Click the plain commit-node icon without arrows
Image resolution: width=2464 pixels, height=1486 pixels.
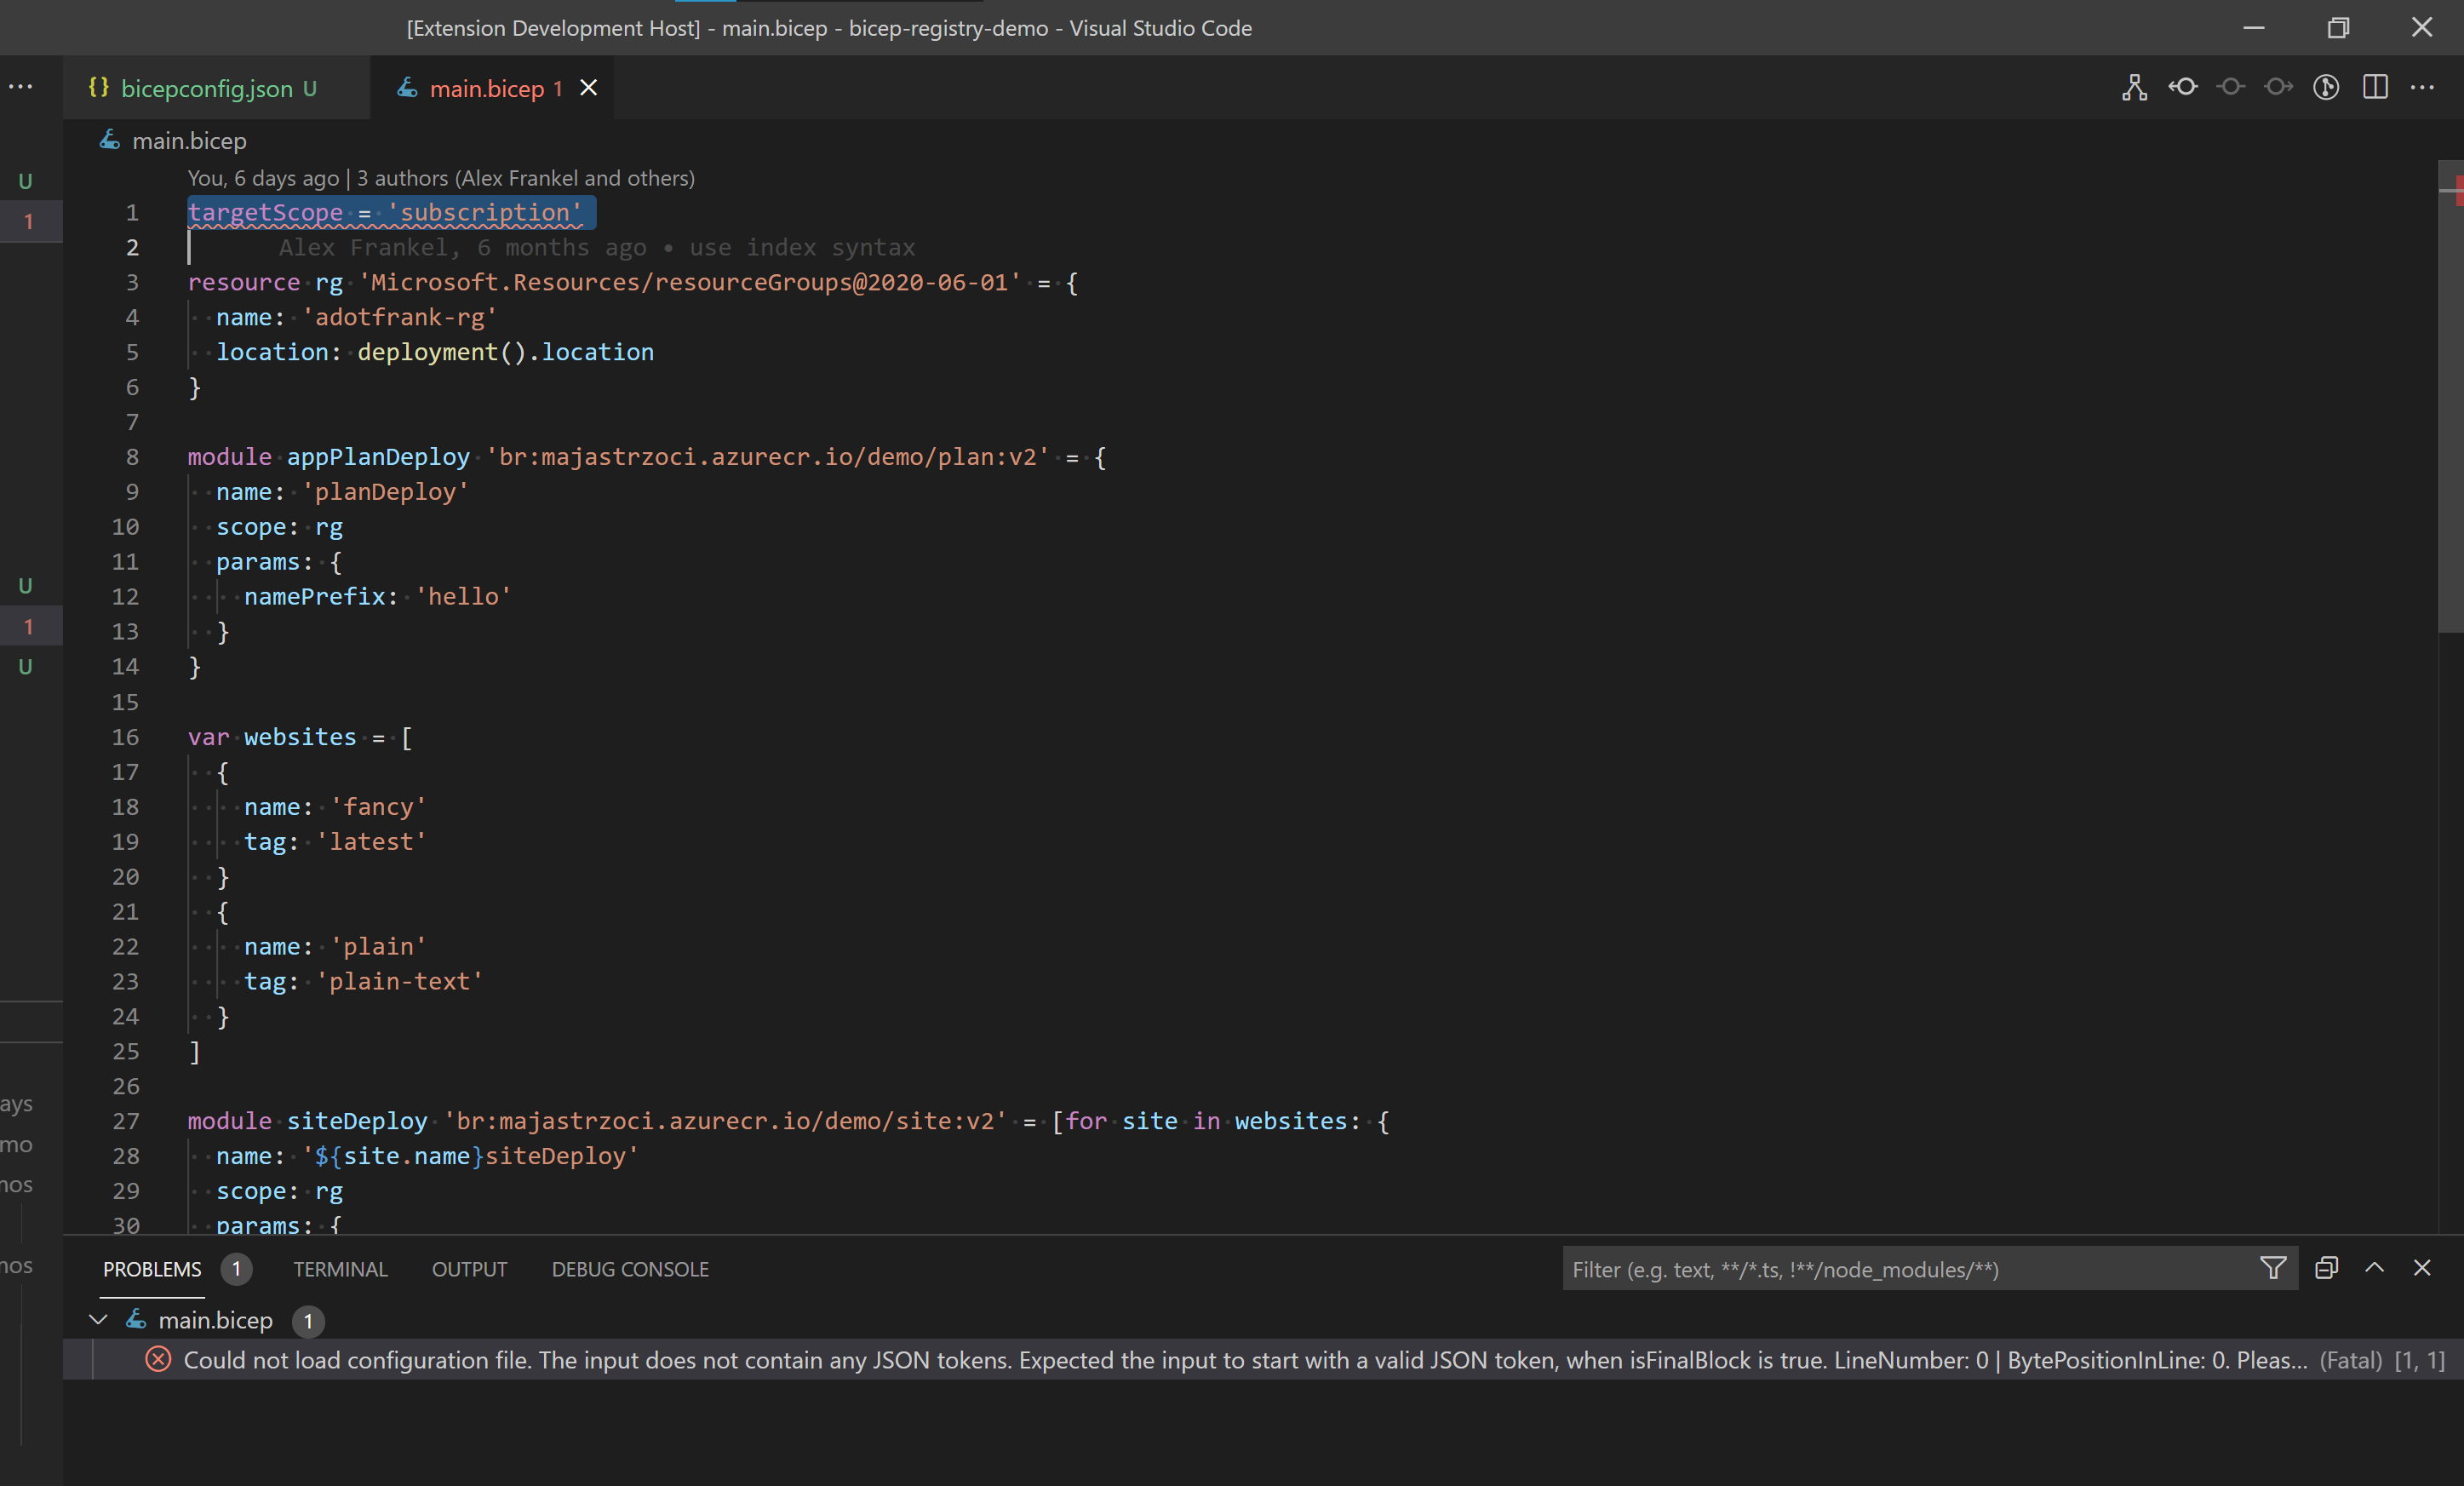coord(2230,88)
